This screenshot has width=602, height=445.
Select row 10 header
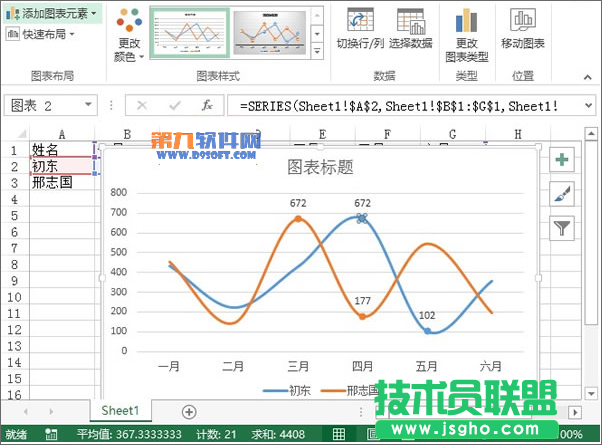tap(14, 297)
